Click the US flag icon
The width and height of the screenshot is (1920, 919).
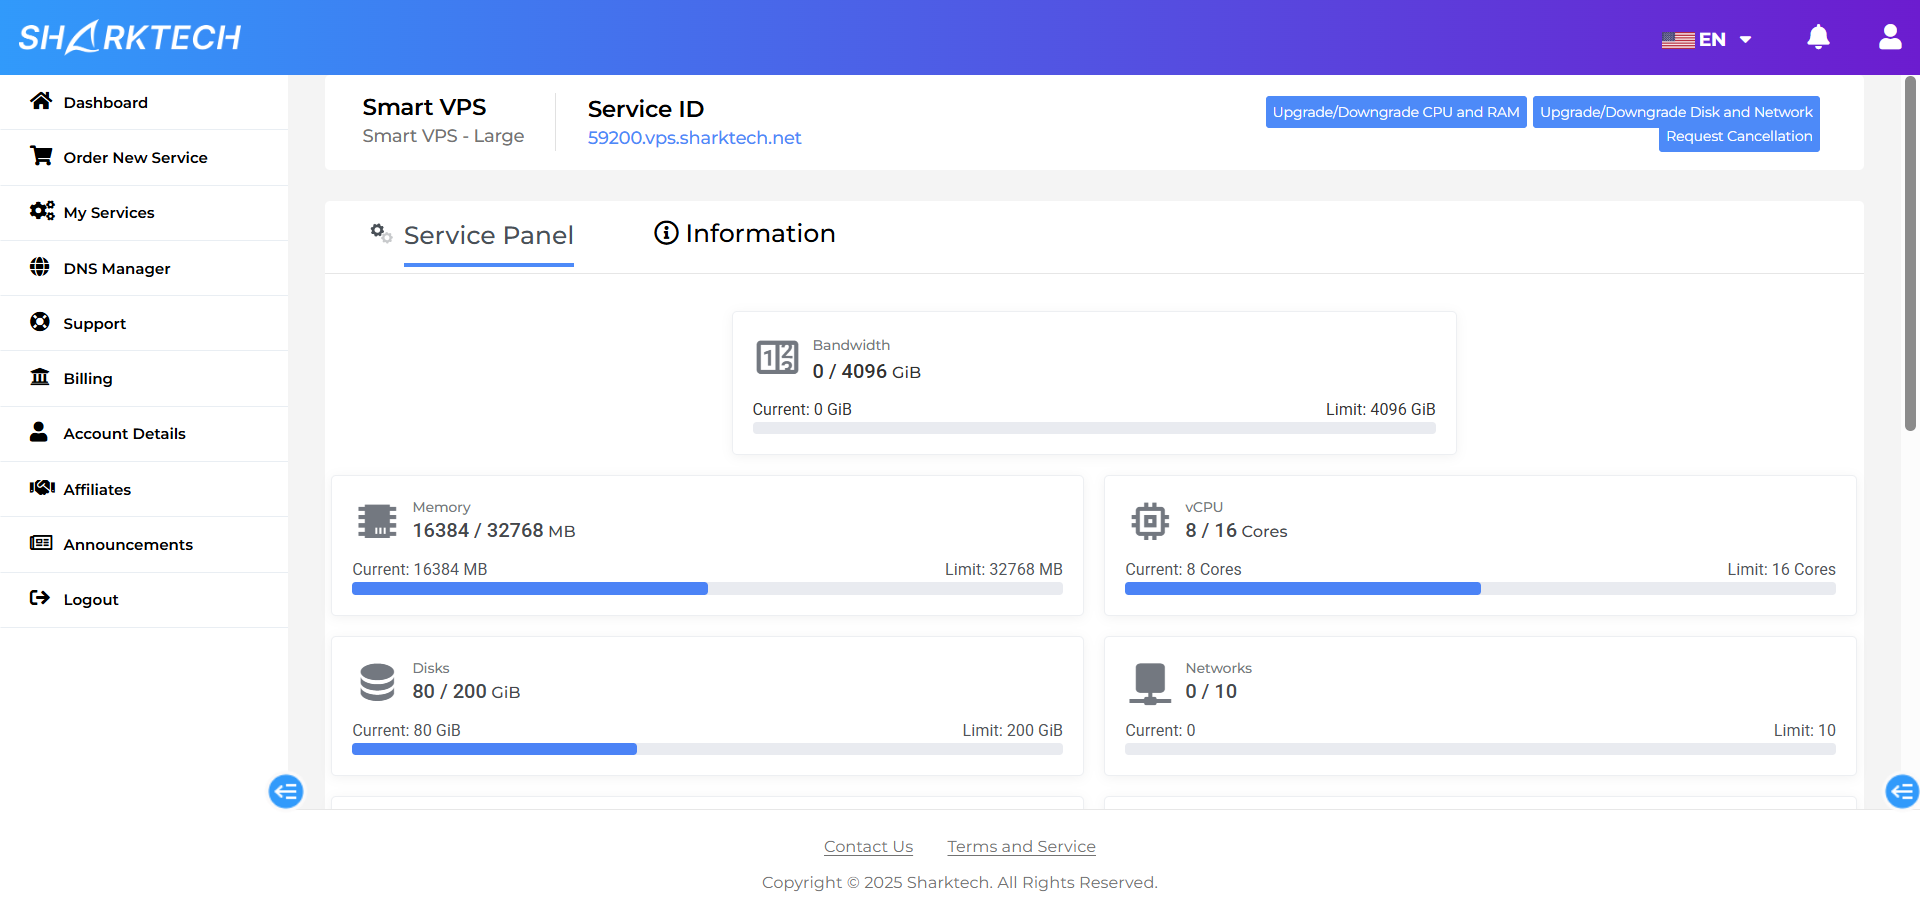tap(1678, 40)
